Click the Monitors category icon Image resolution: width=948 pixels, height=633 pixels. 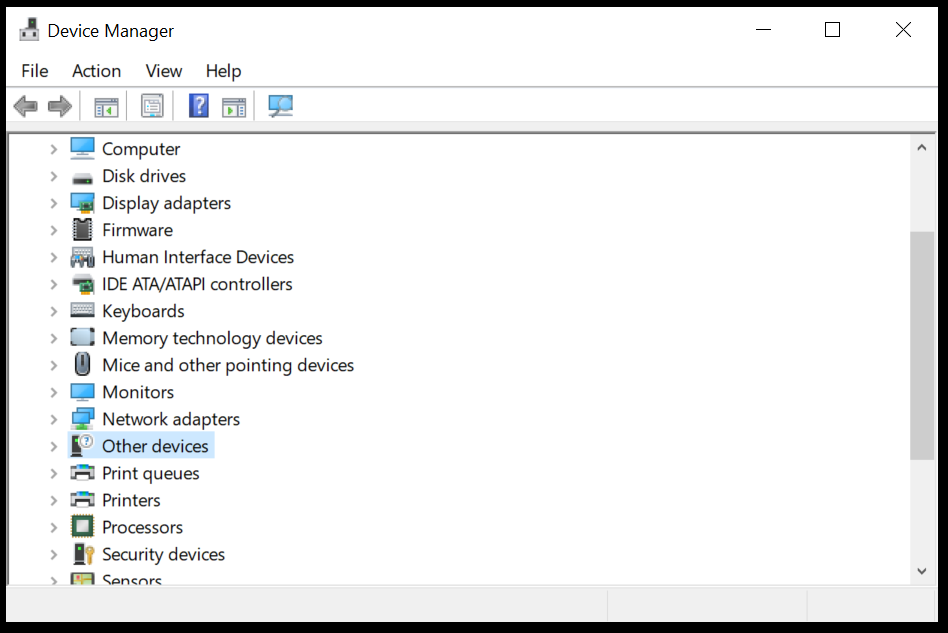pyautogui.click(x=82, y=392)
